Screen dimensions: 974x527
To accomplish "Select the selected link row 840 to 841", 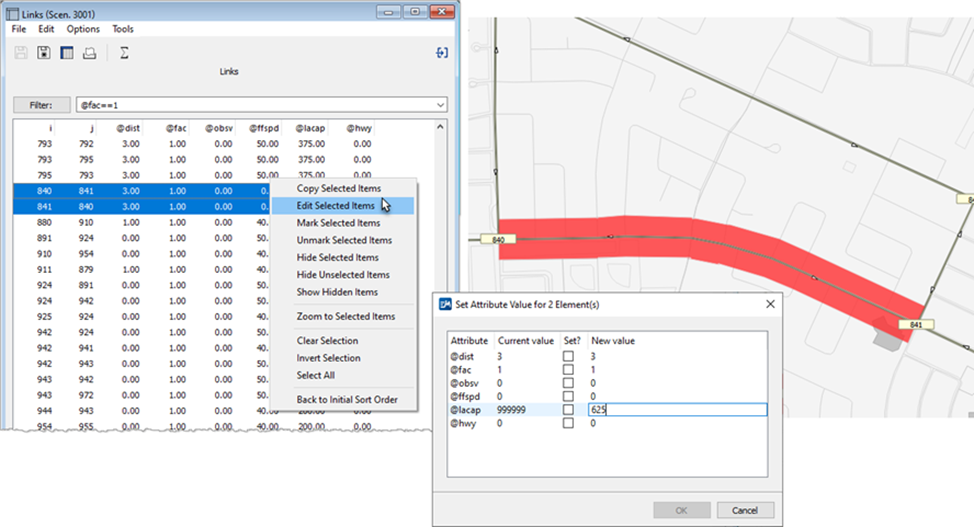I will click(x=142, y=191).
